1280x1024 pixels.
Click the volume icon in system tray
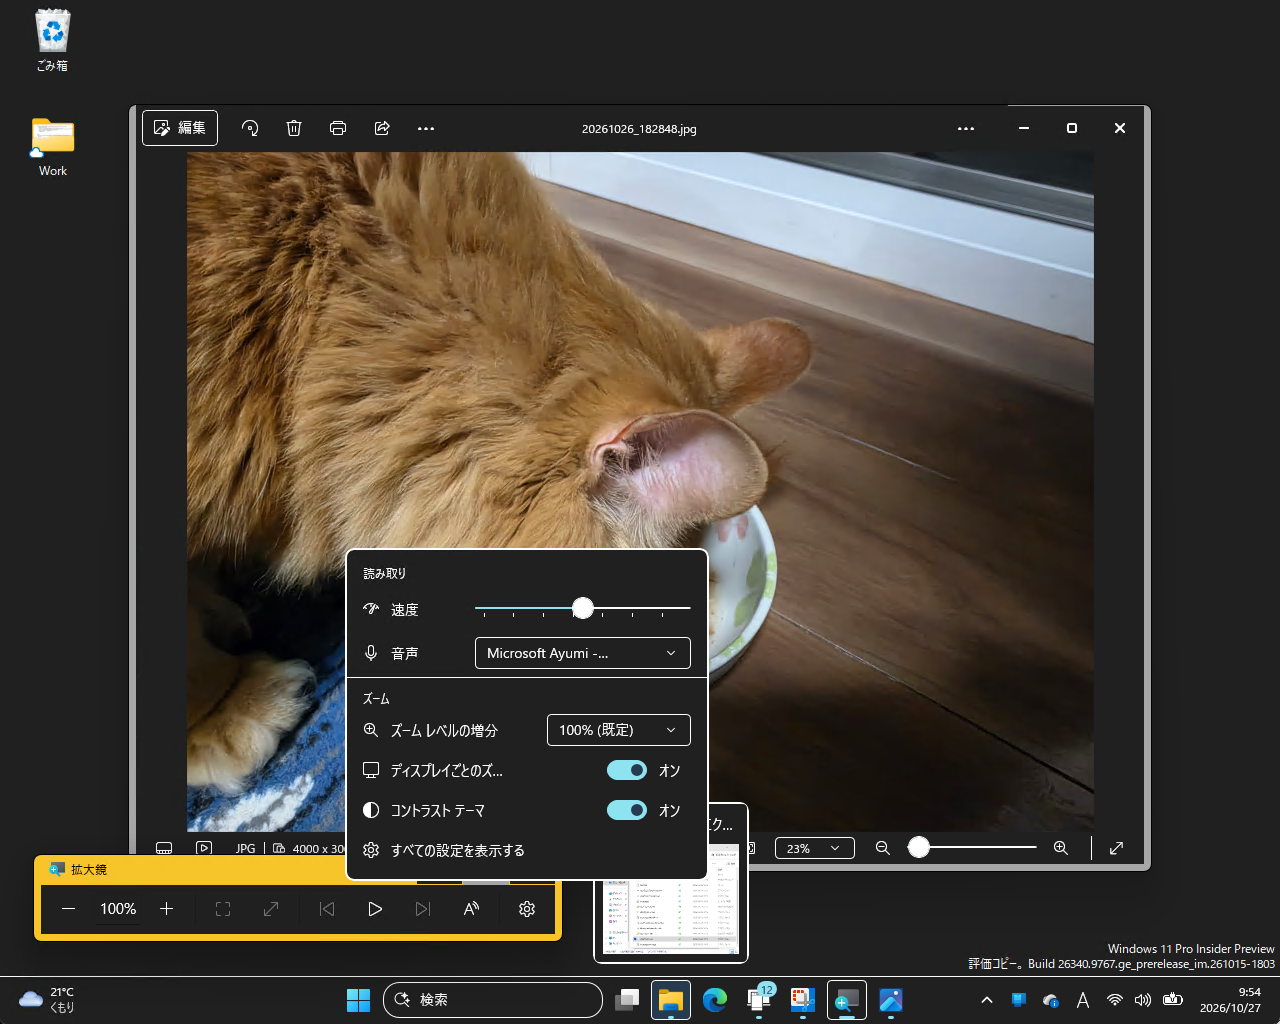(1143, 1000)
